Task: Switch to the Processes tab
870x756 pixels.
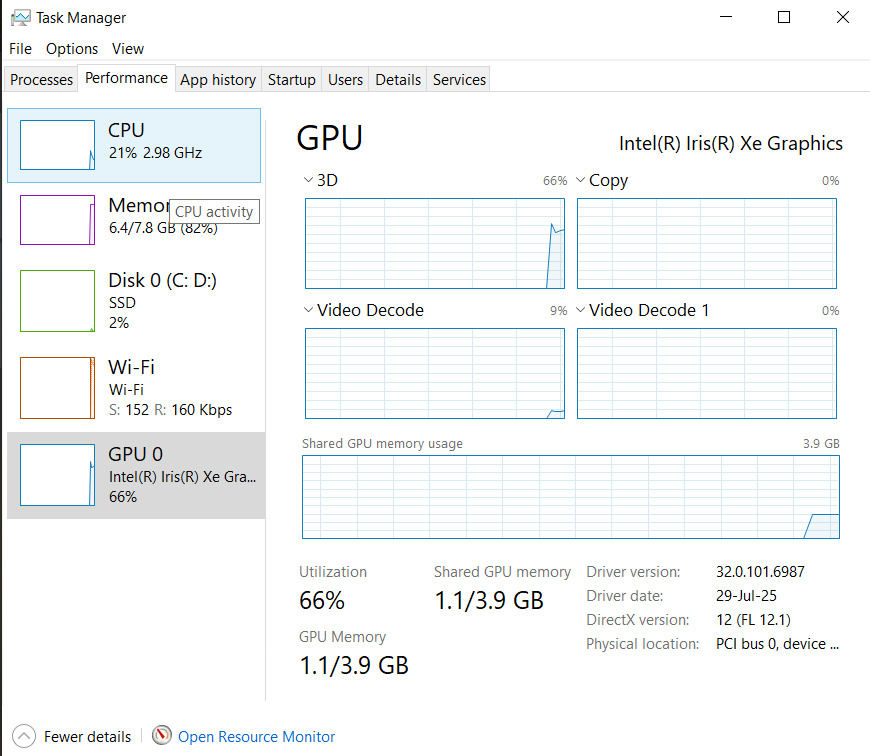Action: click(42, 80)
